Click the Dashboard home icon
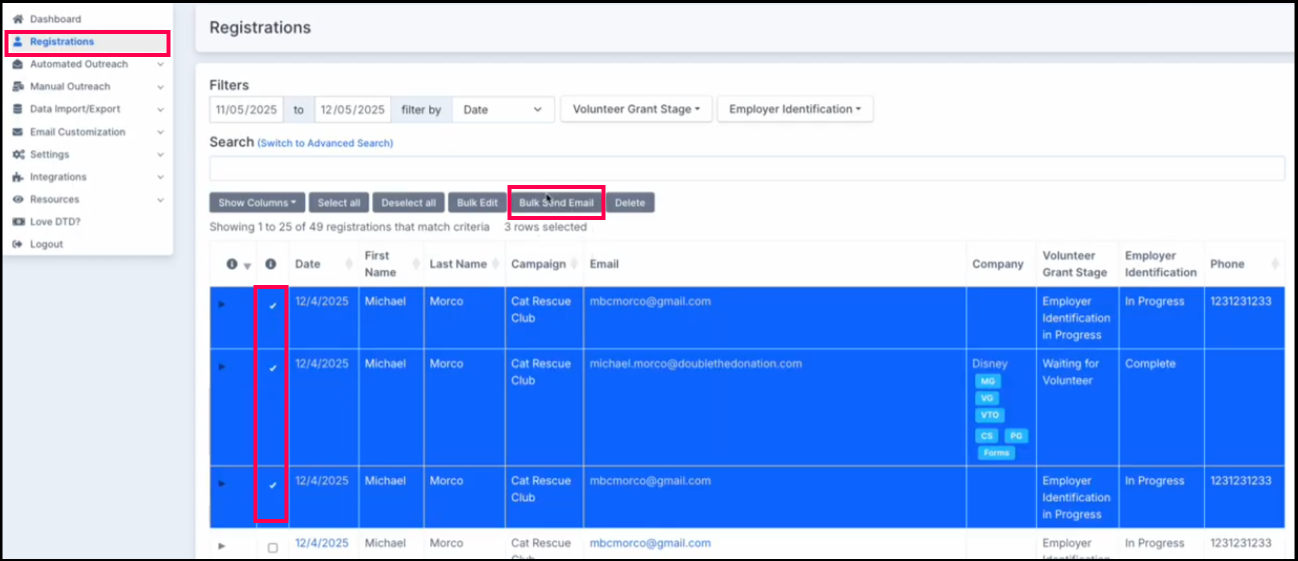The height and width of the screenshot is (561, 1298). (x=18, y=19)
